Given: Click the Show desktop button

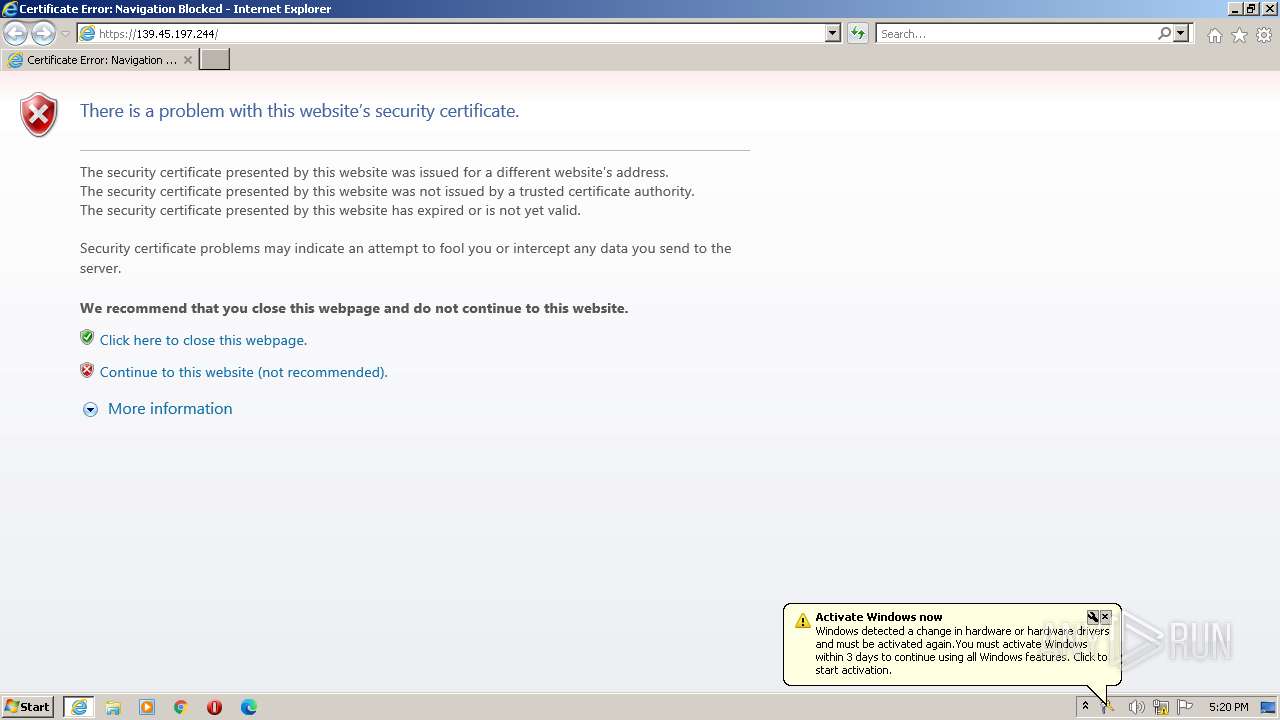Looking at the screenshot, I should point(1269,707).
